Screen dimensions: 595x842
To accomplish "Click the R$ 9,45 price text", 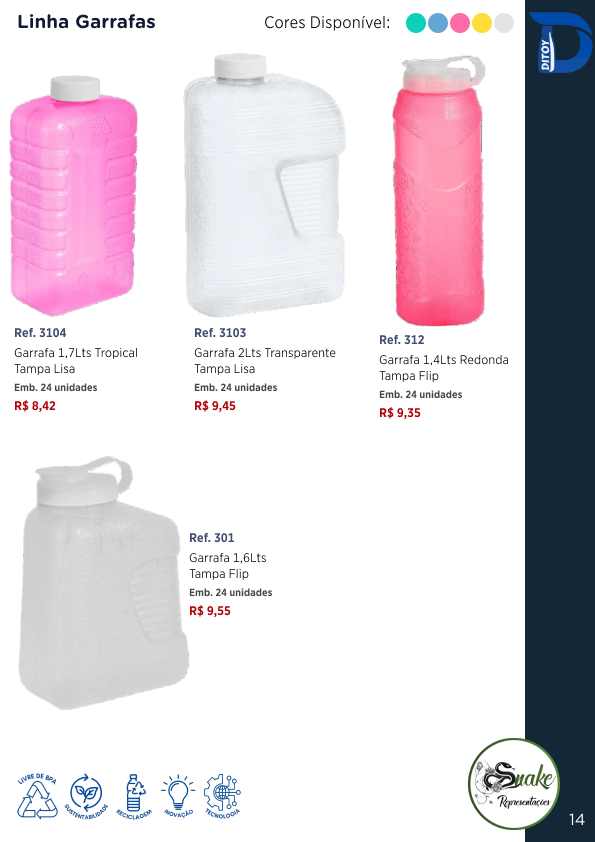I will point(215,406).
